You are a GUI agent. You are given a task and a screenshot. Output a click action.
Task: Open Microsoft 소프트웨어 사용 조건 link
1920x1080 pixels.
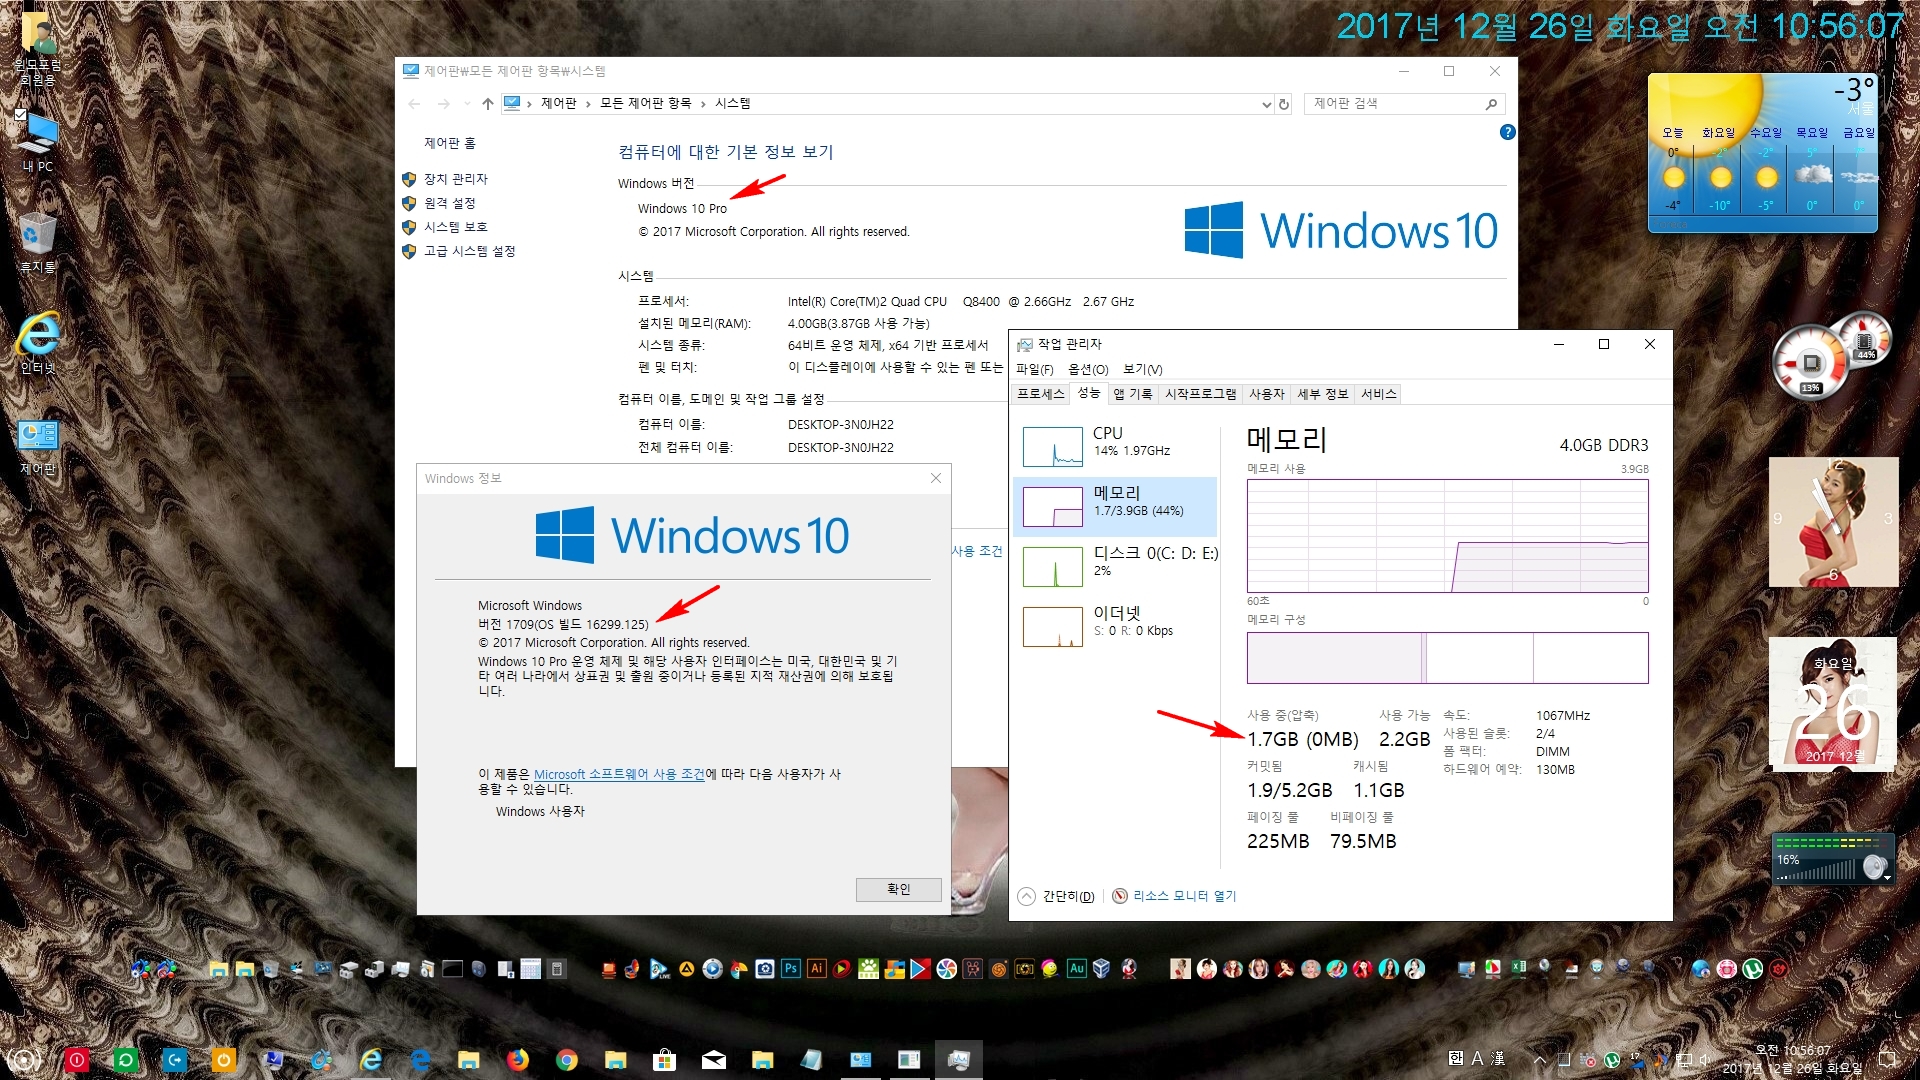tap(619, 774)
